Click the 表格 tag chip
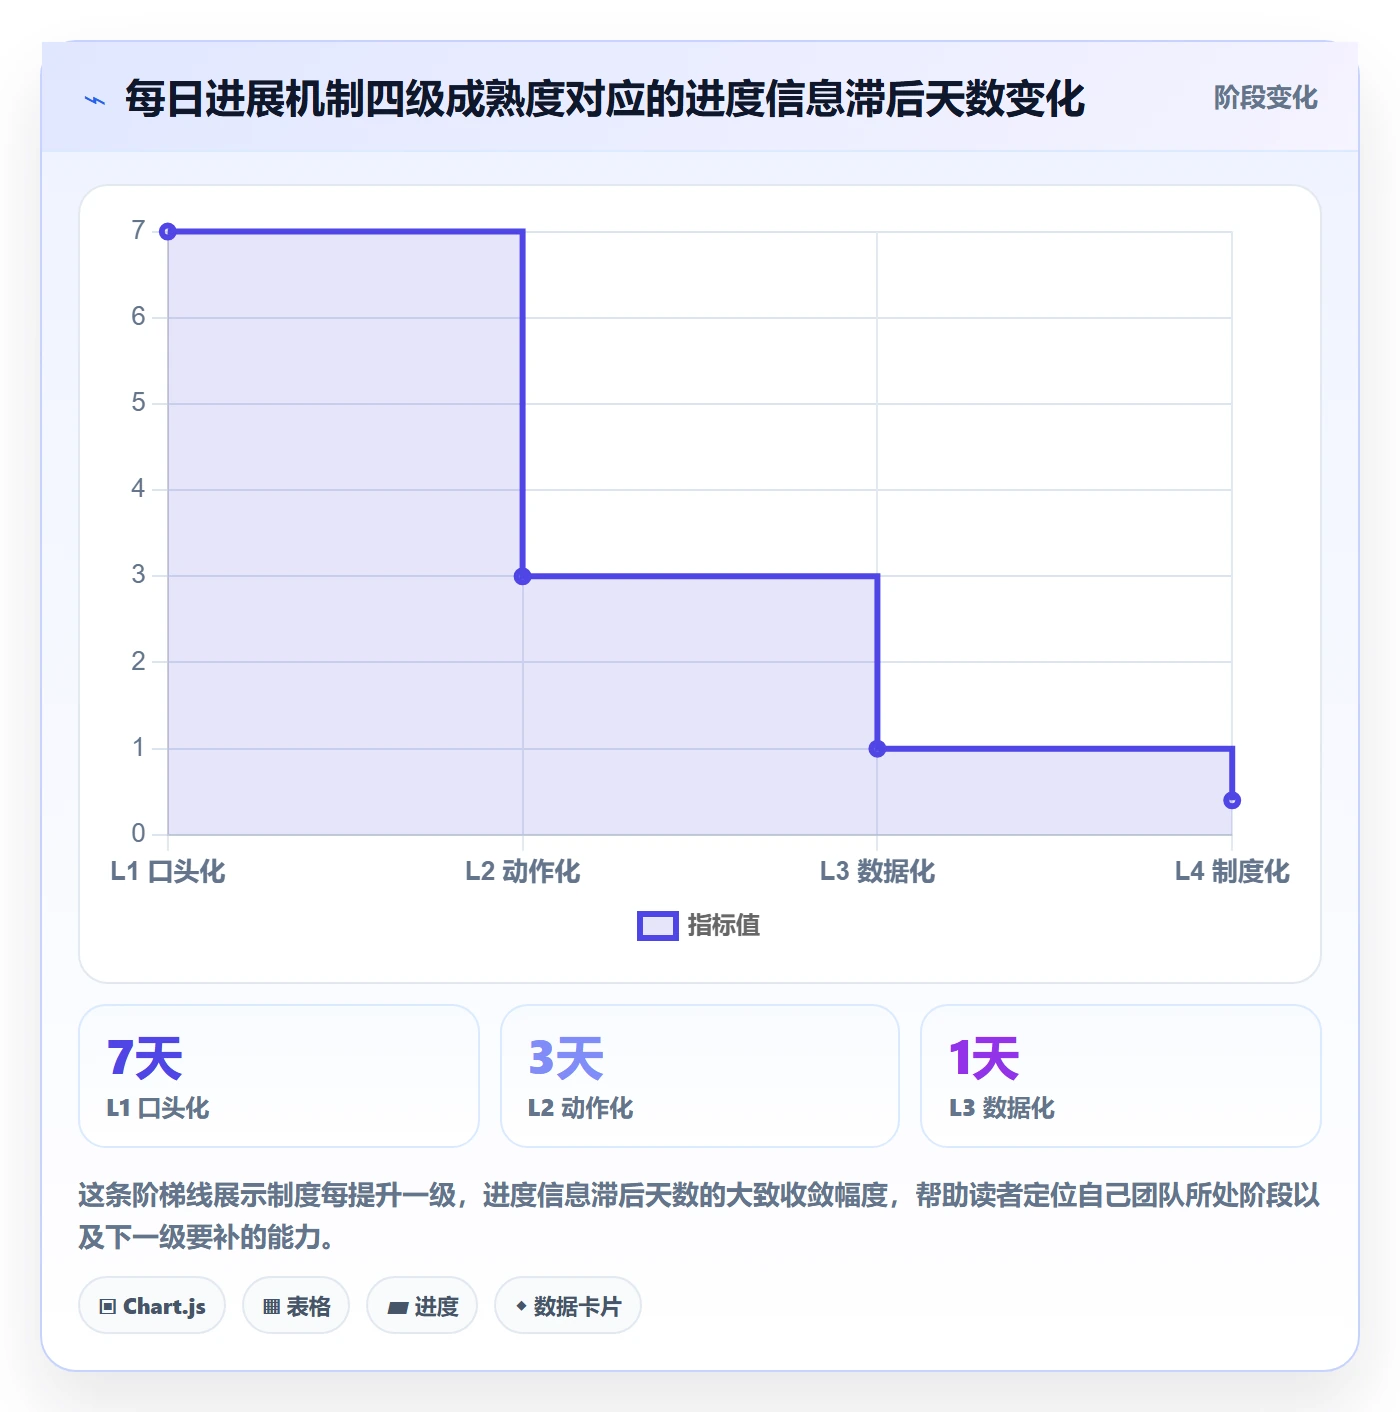1400x1412 pixels. (296, 1306)
